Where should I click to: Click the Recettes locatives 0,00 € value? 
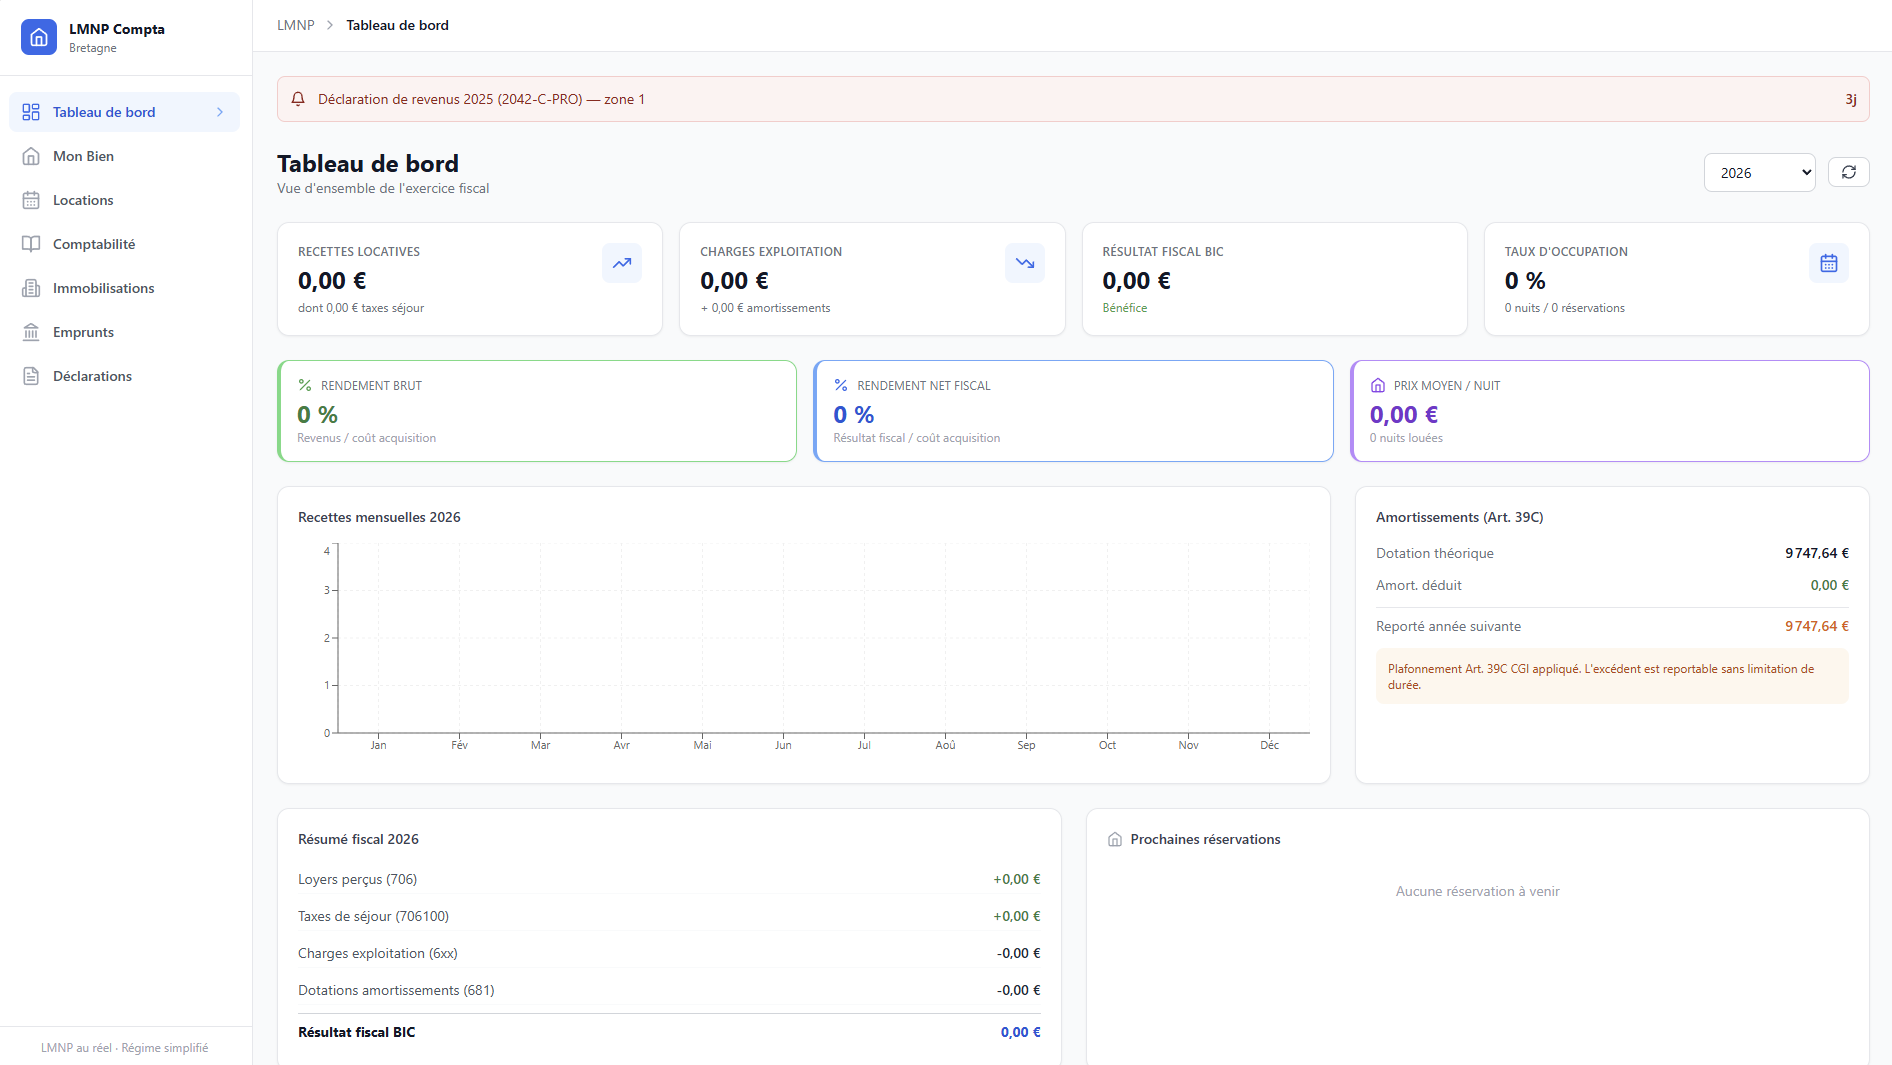pos(332,281)
